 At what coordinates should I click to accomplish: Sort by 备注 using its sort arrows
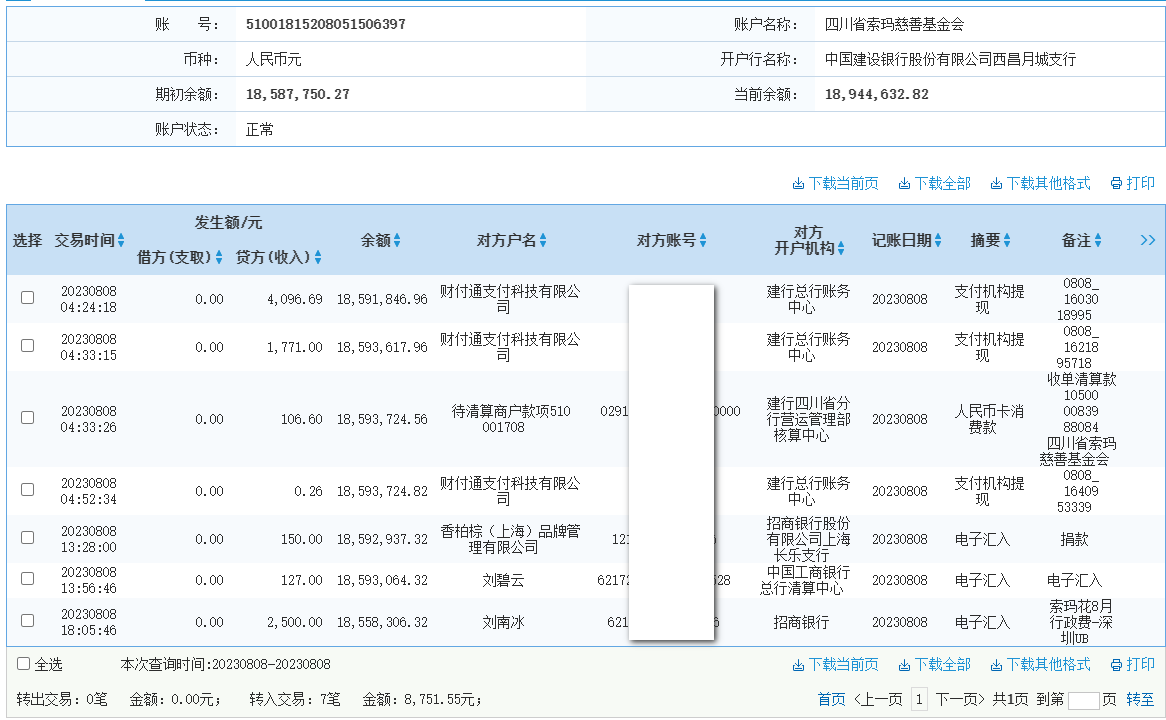[x=1098, y=240]
